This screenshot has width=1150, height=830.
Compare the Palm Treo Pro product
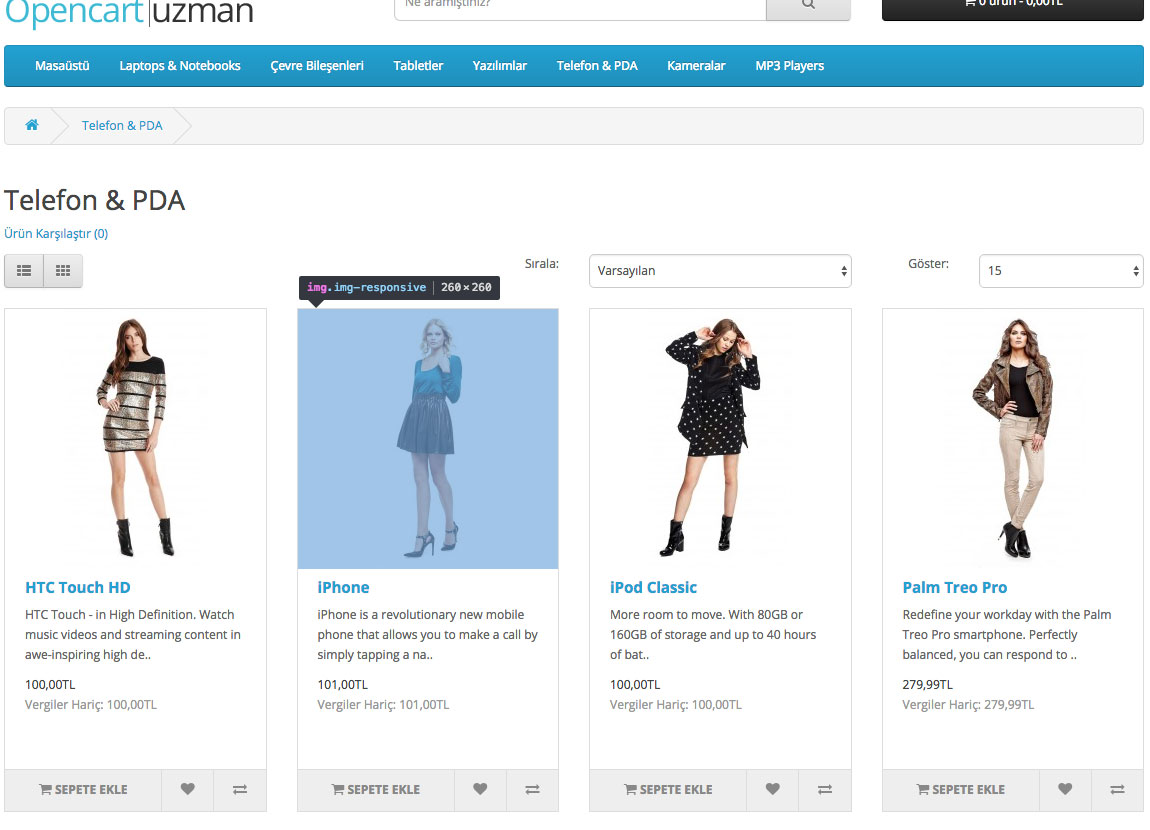[x=1117, y=789]
